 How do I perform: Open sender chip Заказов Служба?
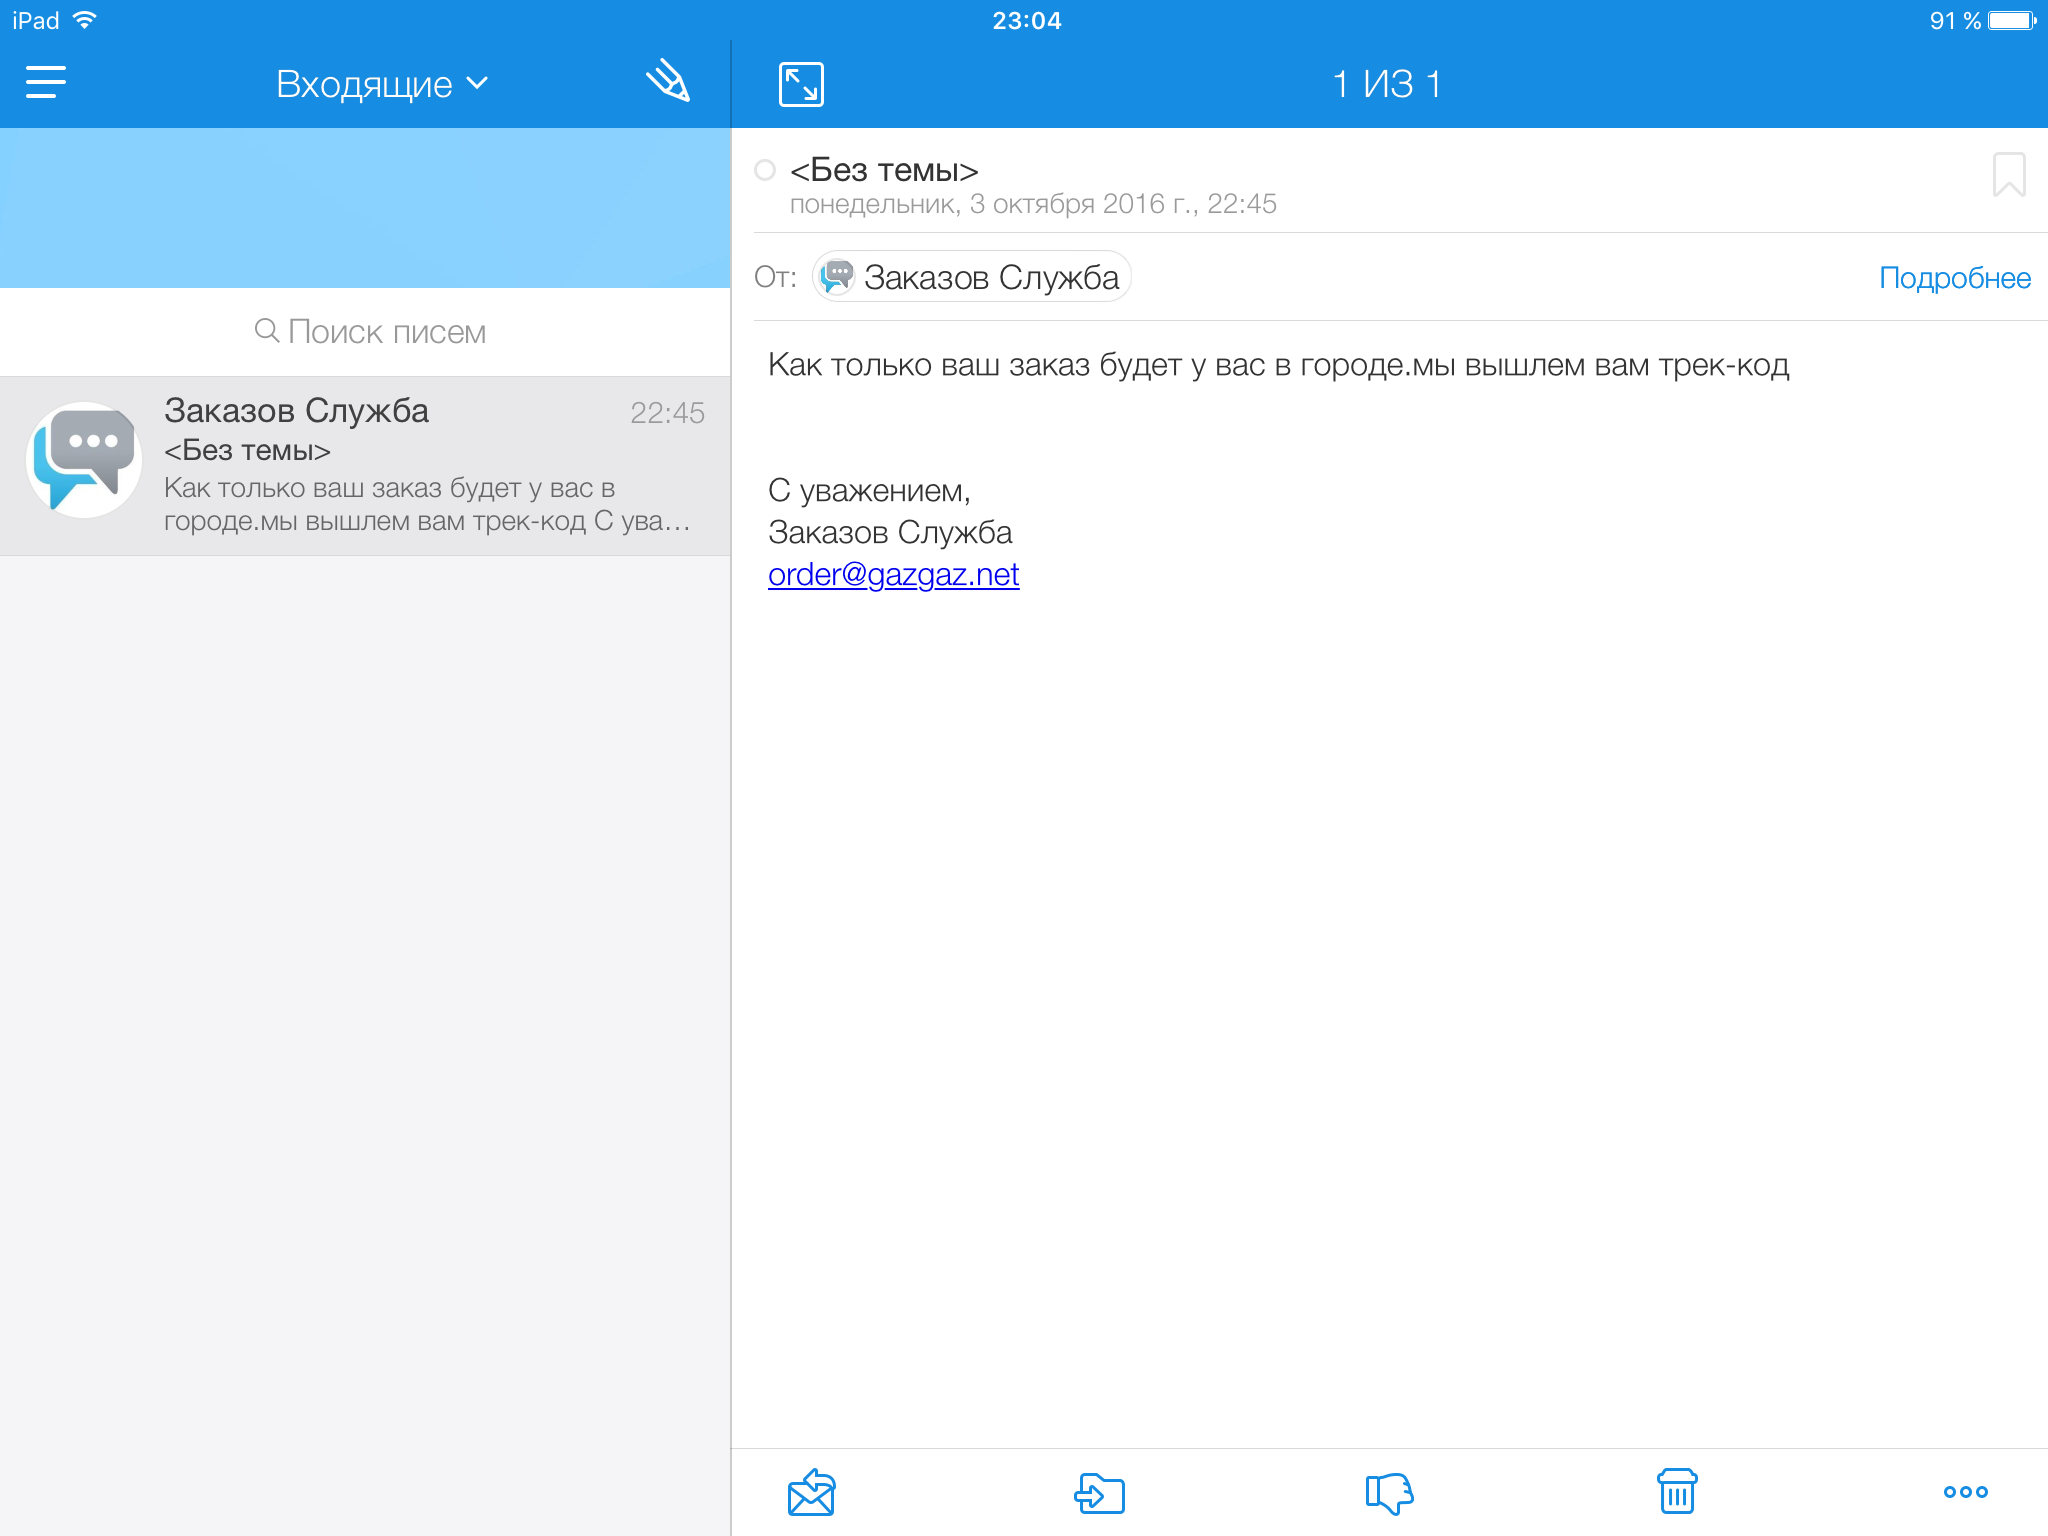tap(971, 277)
